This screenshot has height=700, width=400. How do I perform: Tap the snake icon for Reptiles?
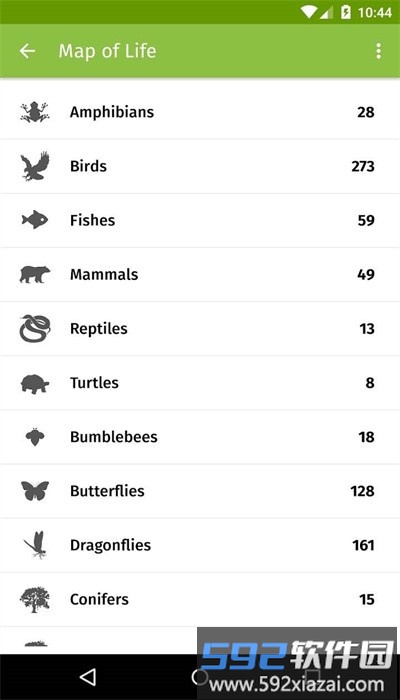click(x=35, y=329)
